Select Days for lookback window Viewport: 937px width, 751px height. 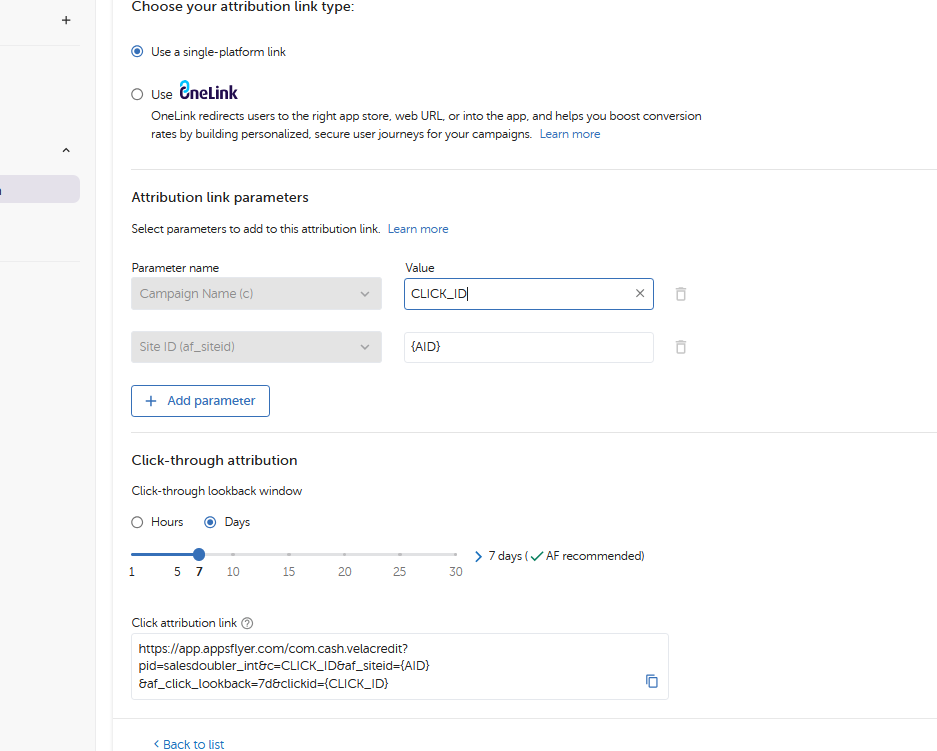point(210,522)
